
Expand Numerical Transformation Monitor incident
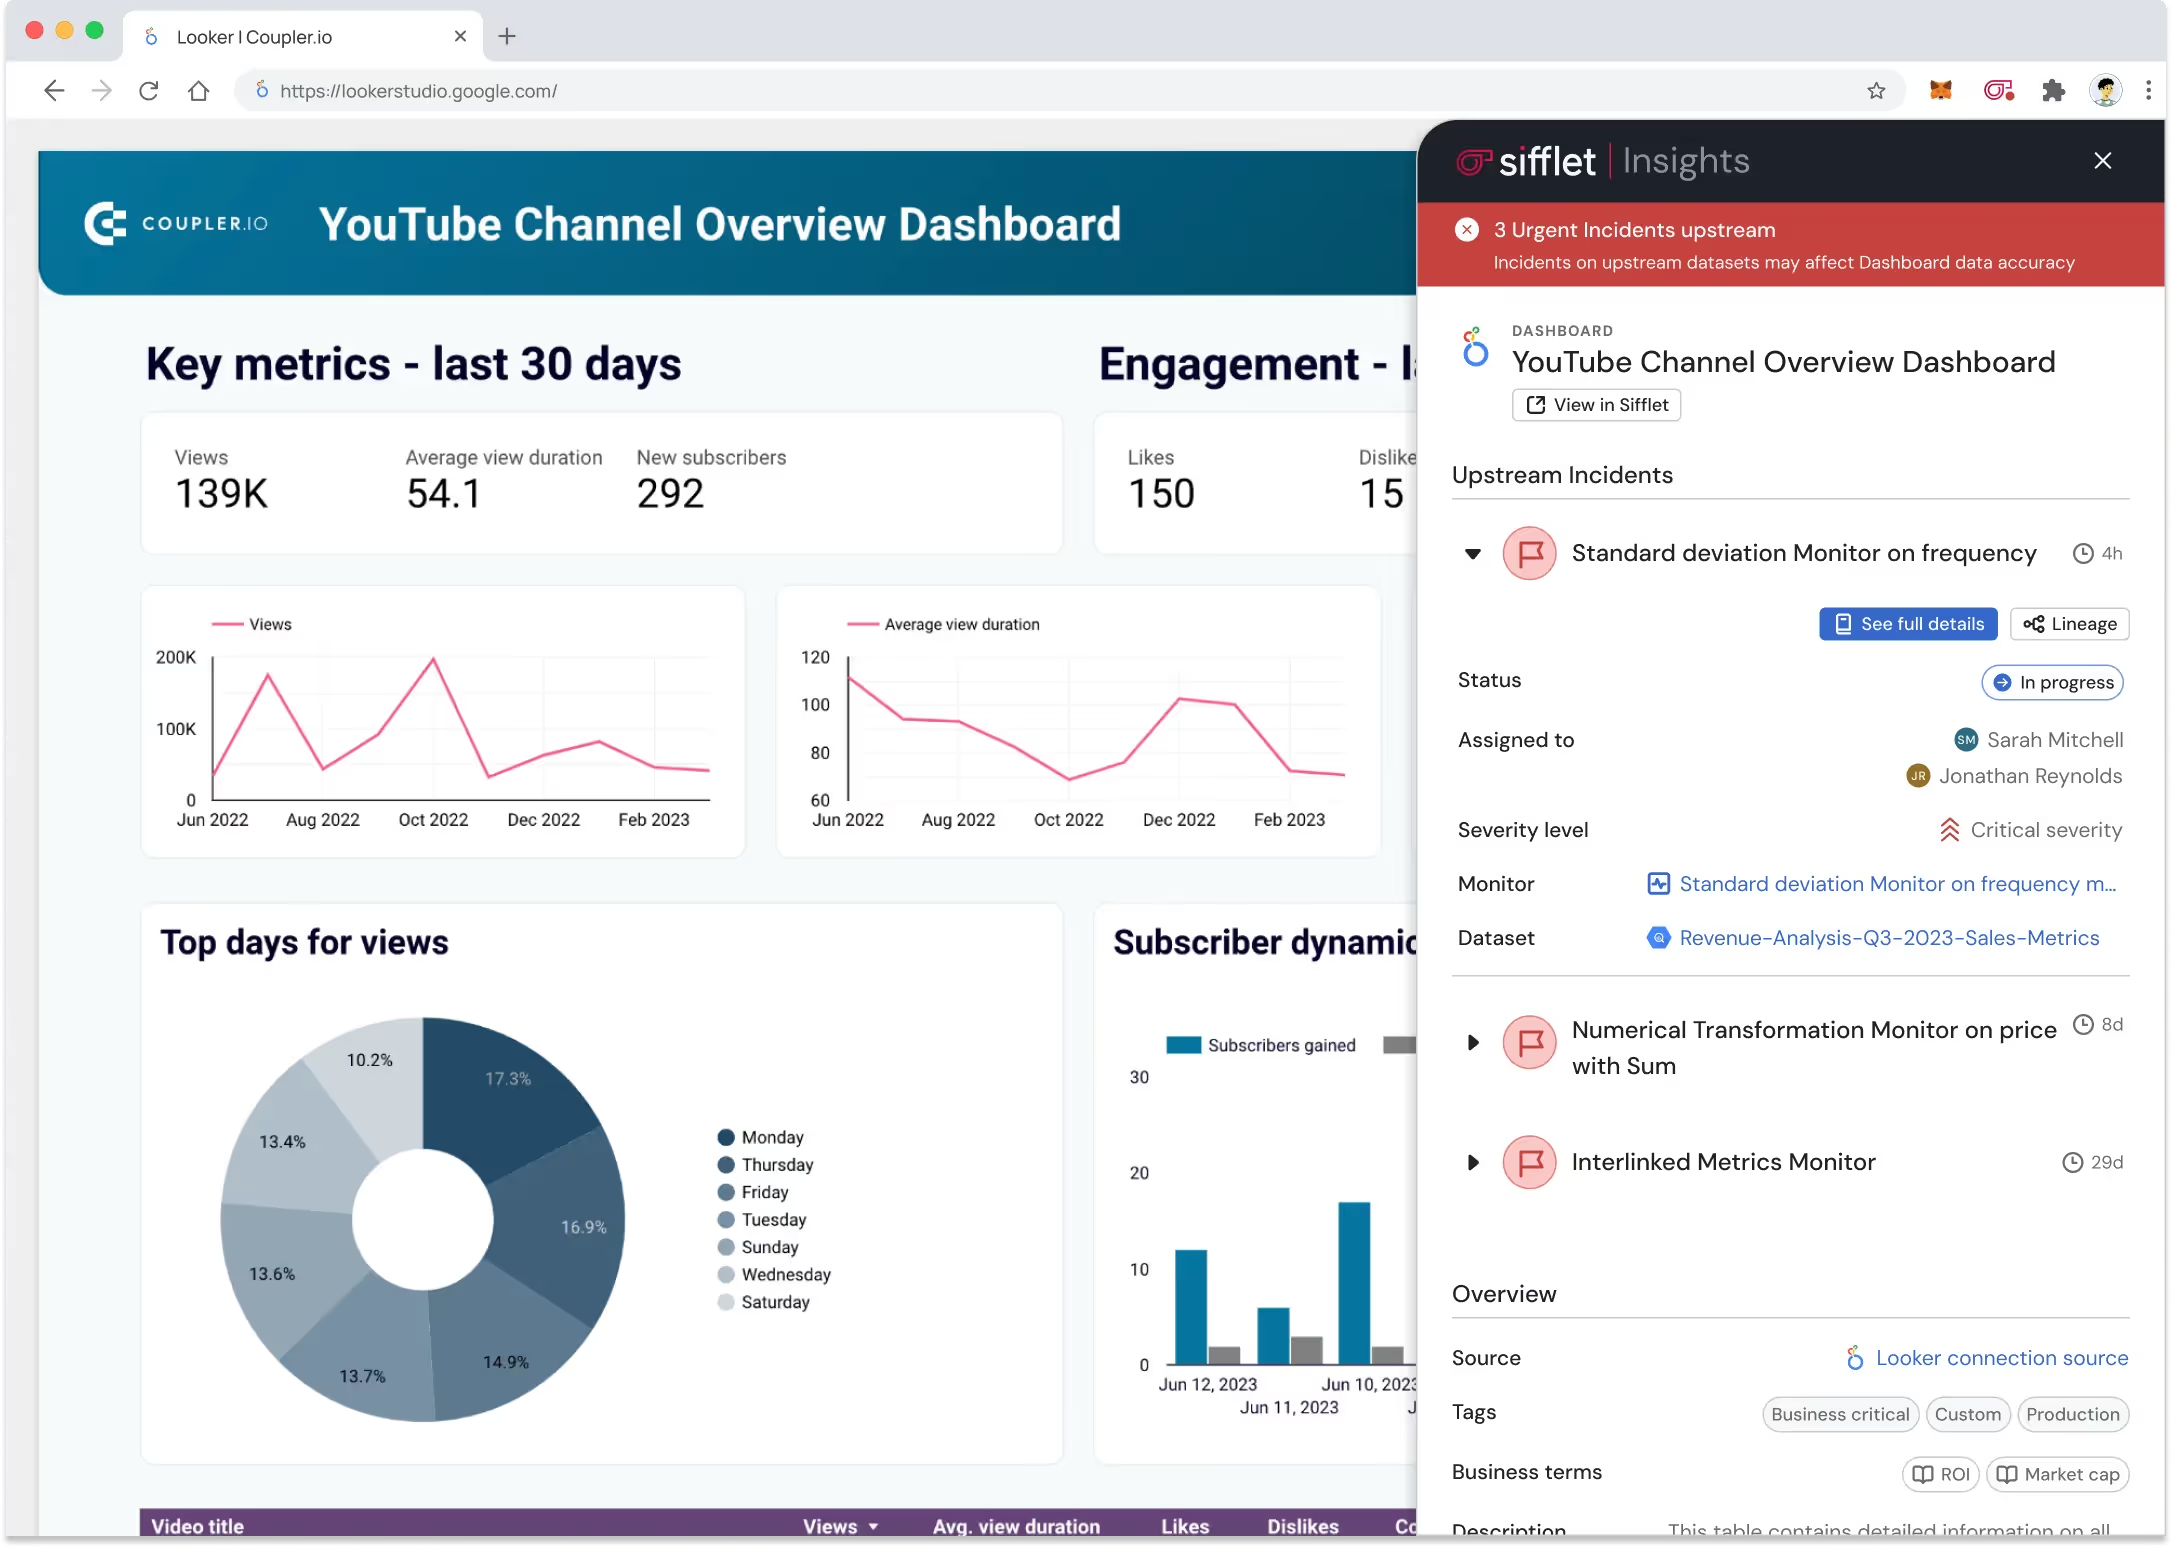(1473, 1043)
